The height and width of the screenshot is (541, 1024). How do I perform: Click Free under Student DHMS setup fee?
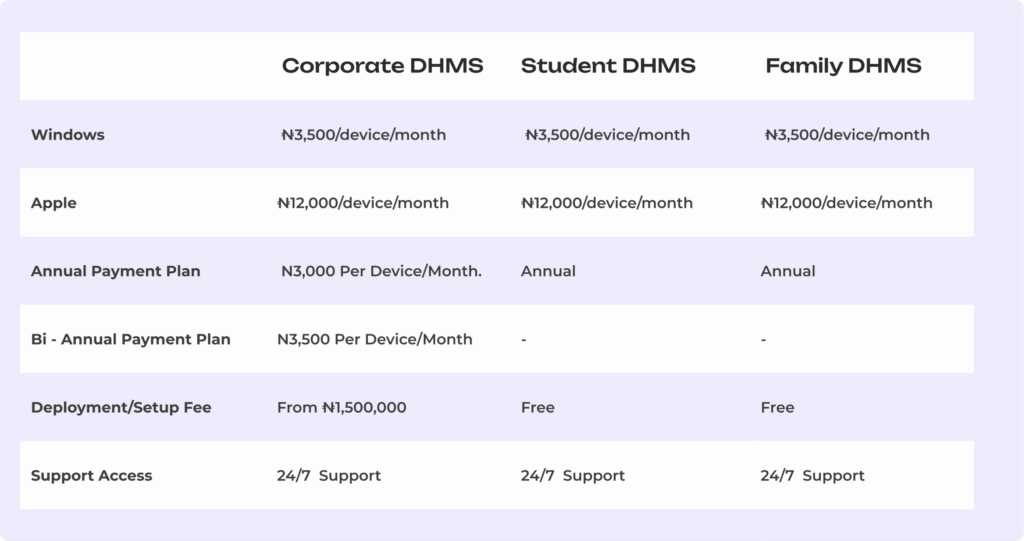click(538, 407)
